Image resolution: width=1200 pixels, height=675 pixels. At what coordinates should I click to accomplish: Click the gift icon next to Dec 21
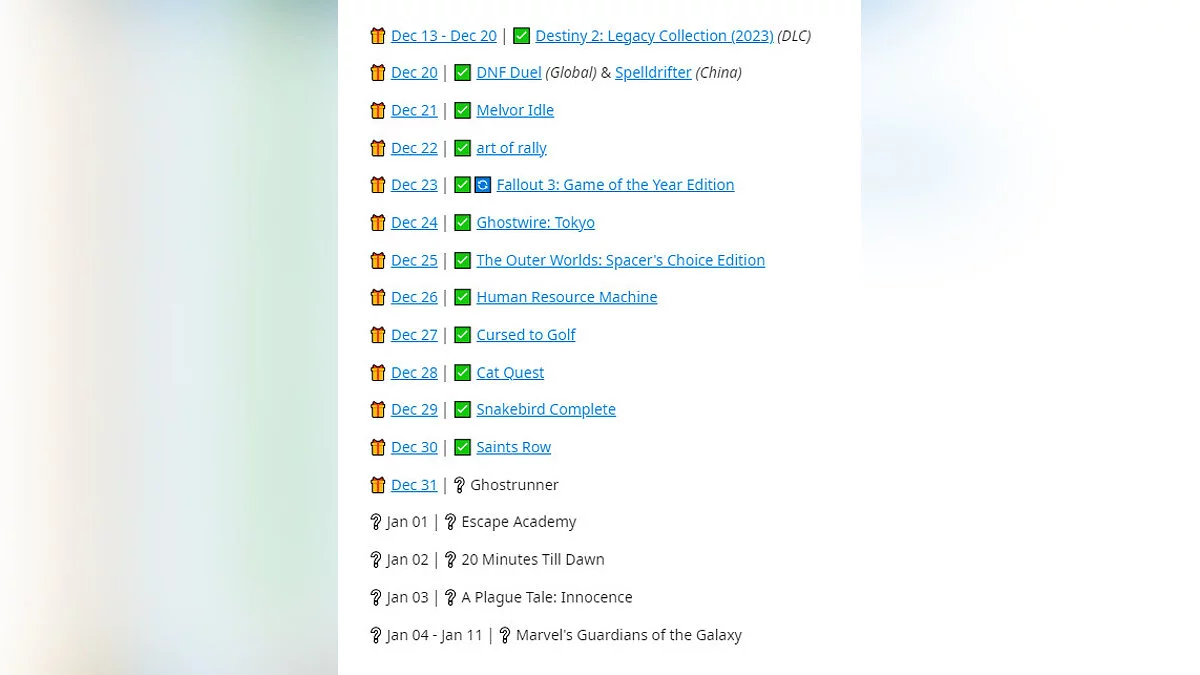(x=378, y=111)
